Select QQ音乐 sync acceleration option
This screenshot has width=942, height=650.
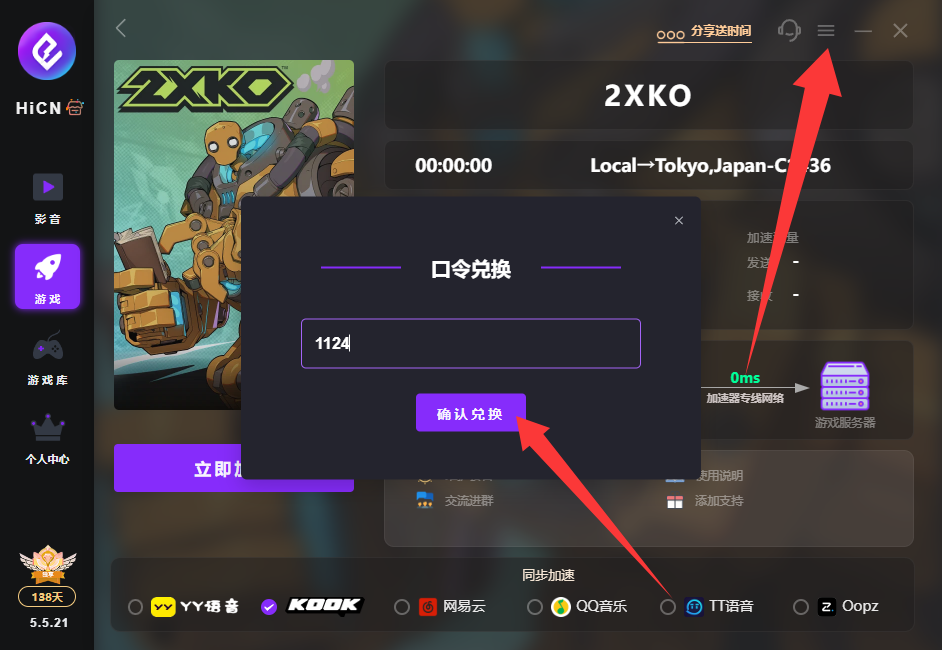point(535,607)
